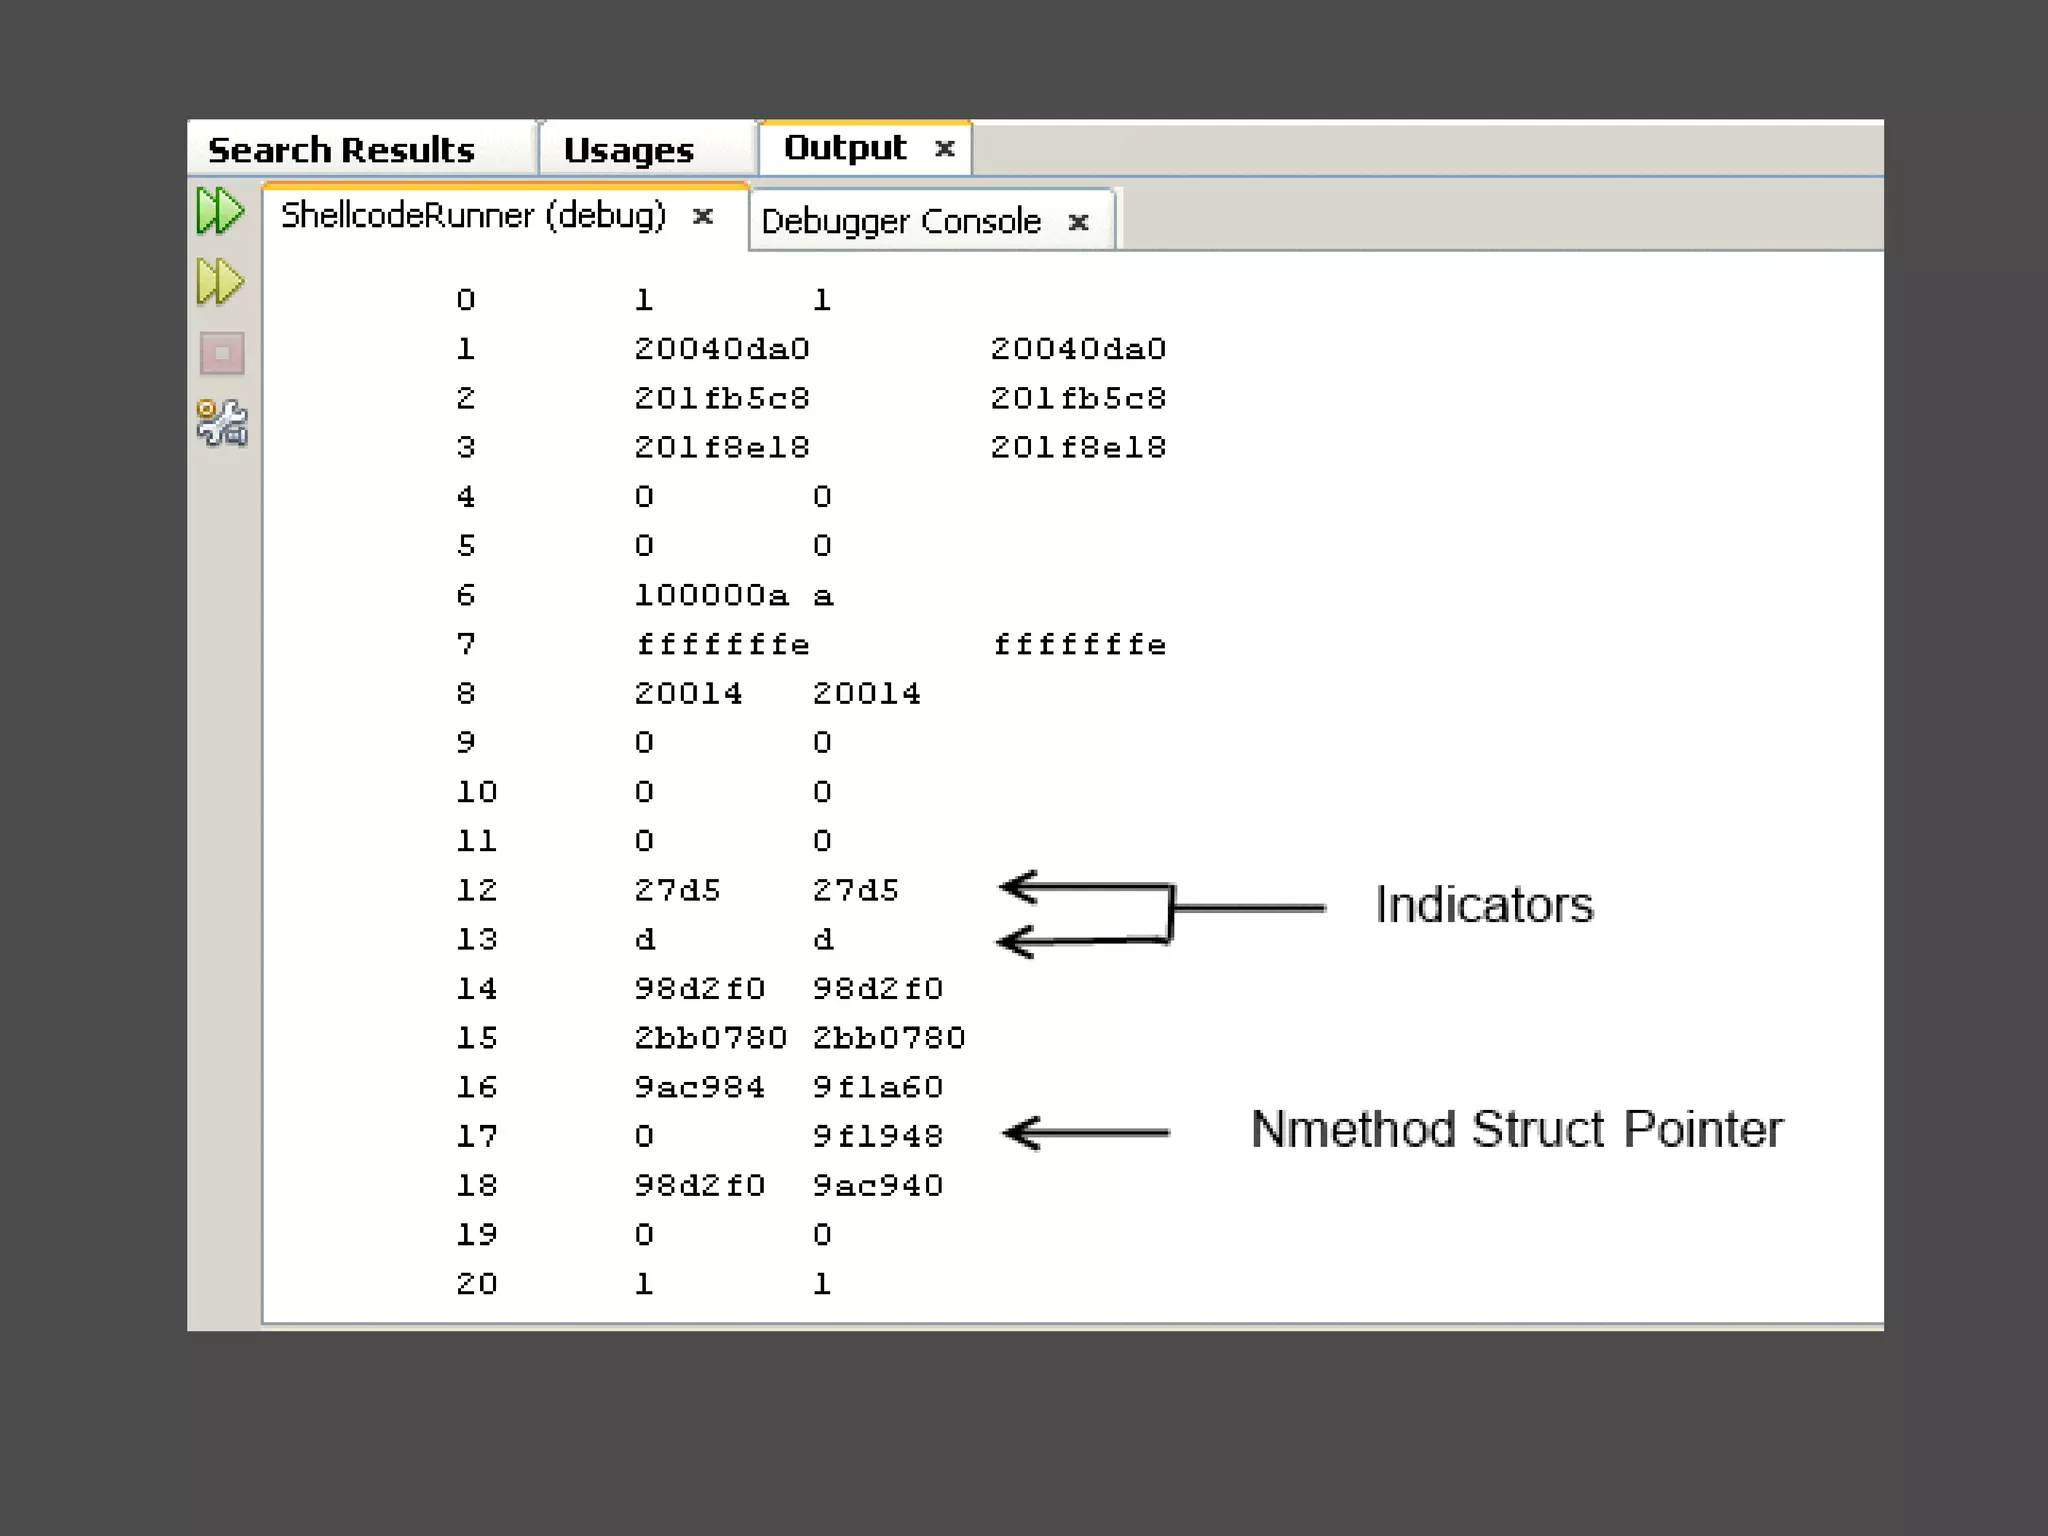The height and width of the screenshot is (1536, 2048).
Task: Click the row index 20
Action: tap(476, 1283)
